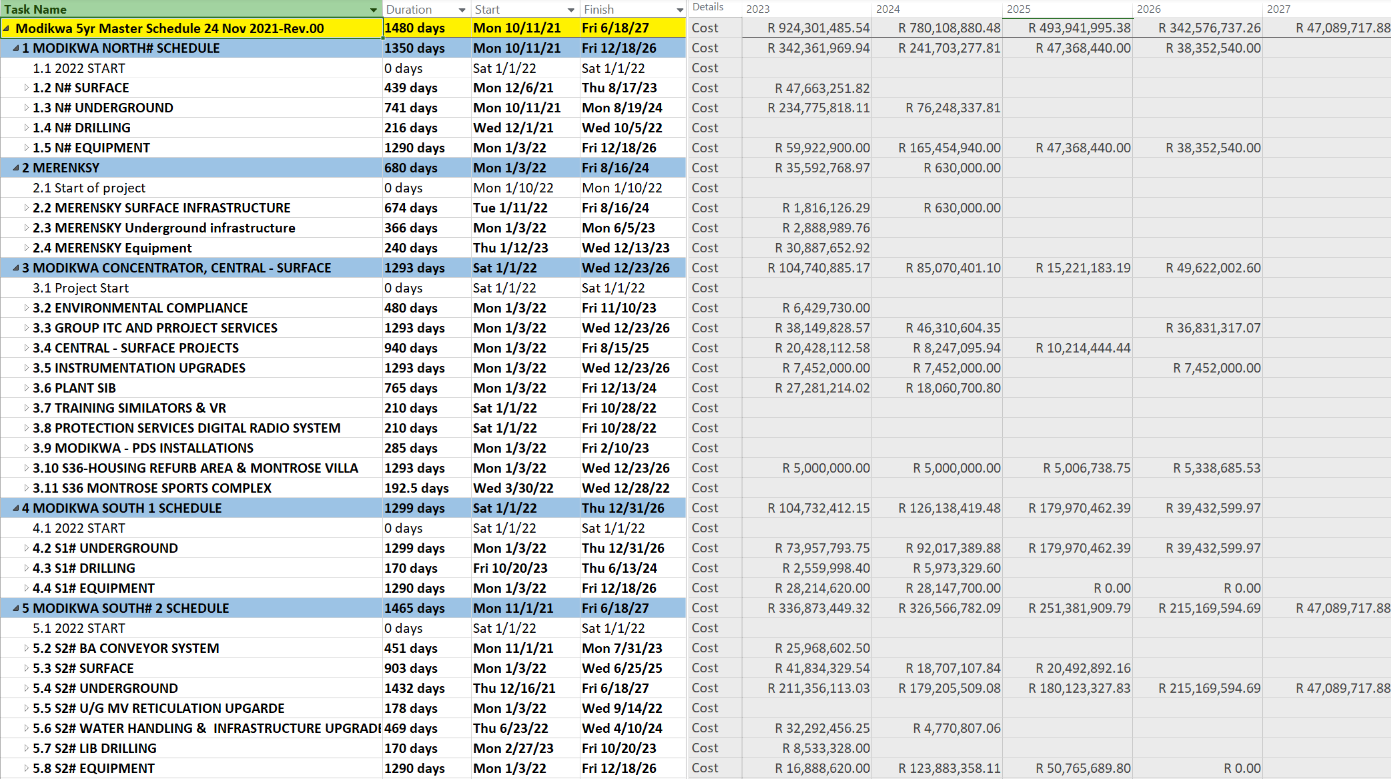This screenshot has height=779, width=1391.
Task: Open the Finish column filter dropdown
Action: 677,9
